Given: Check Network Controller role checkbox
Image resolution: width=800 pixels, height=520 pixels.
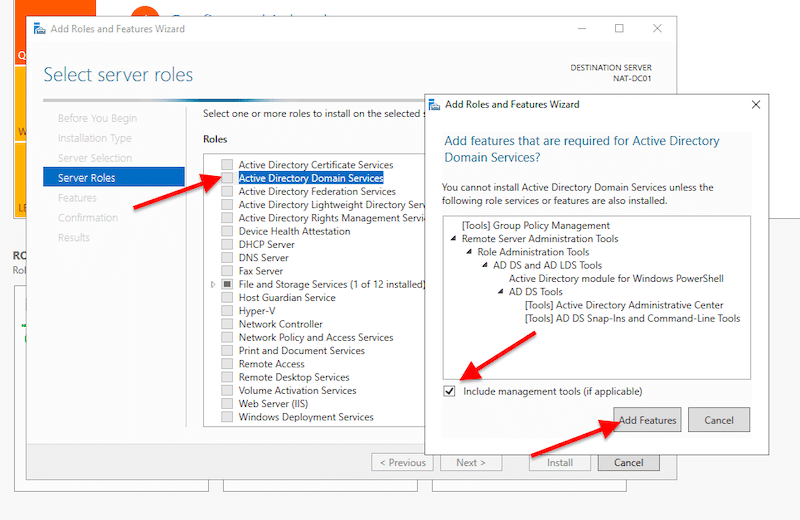Looking at the screenshot, I should 227,324.
